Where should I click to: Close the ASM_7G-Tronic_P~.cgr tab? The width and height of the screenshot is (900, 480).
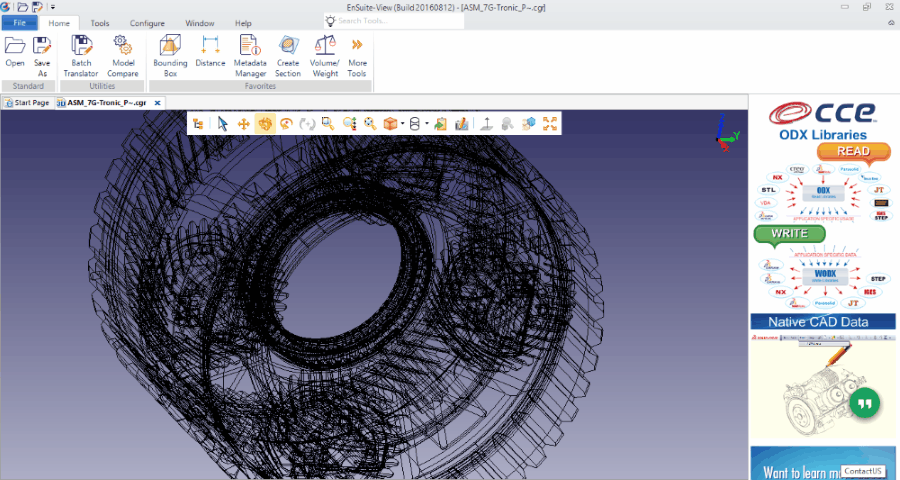[157, 103]
